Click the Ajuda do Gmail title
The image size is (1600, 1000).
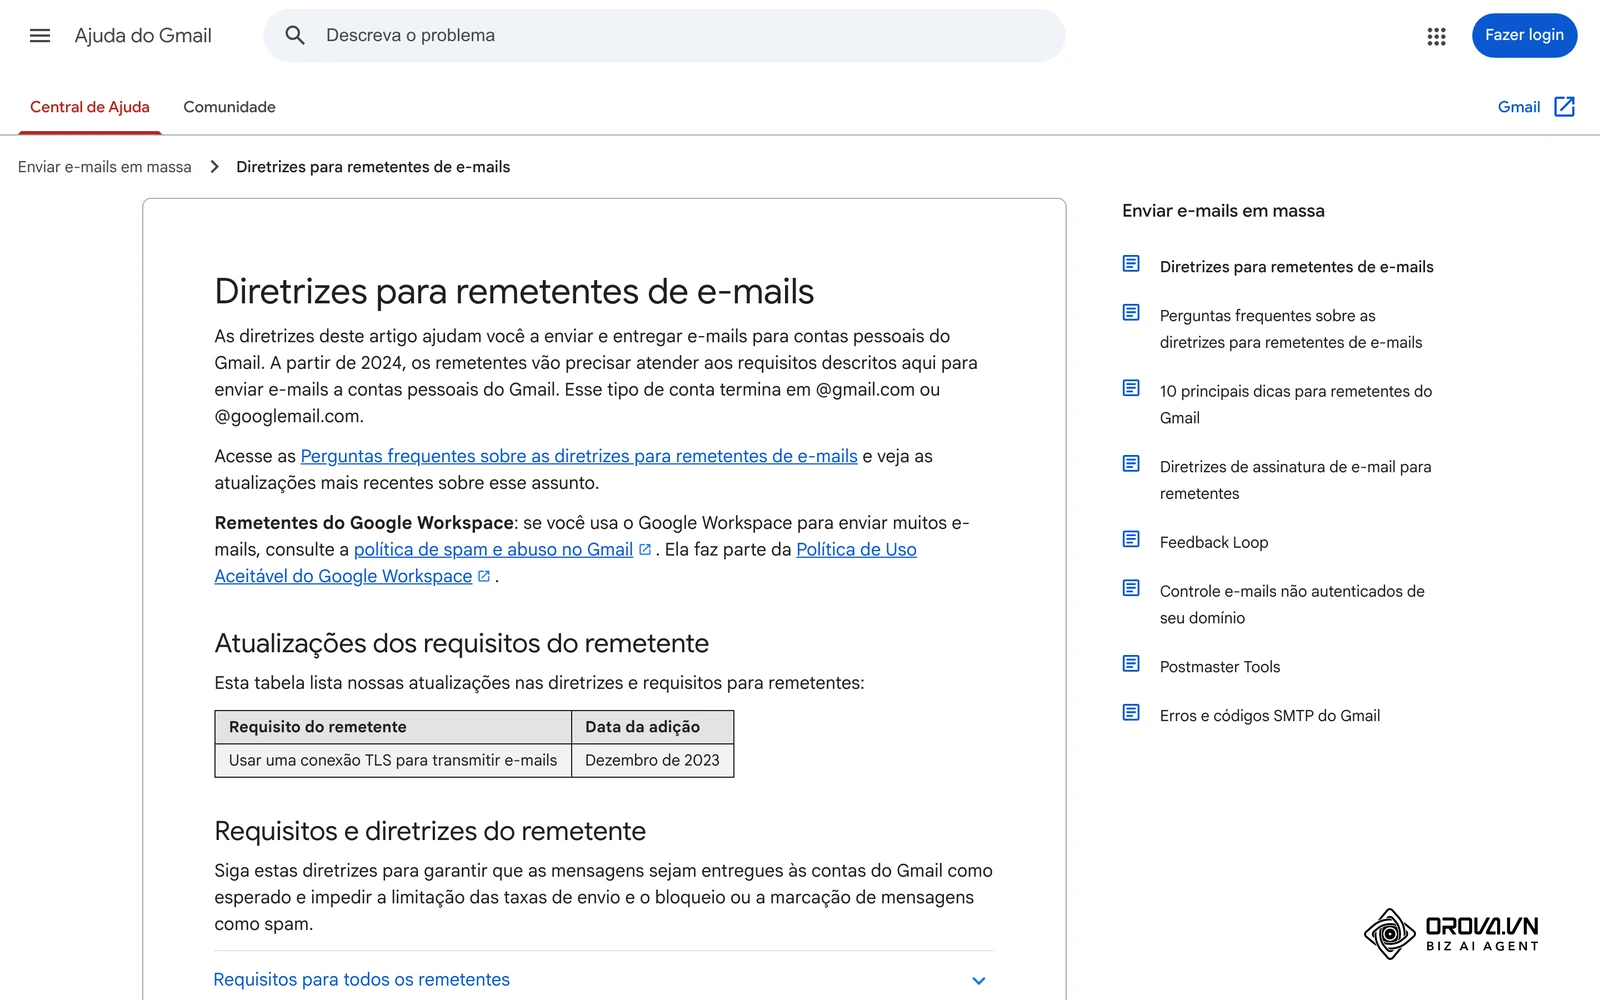(143, 36)
